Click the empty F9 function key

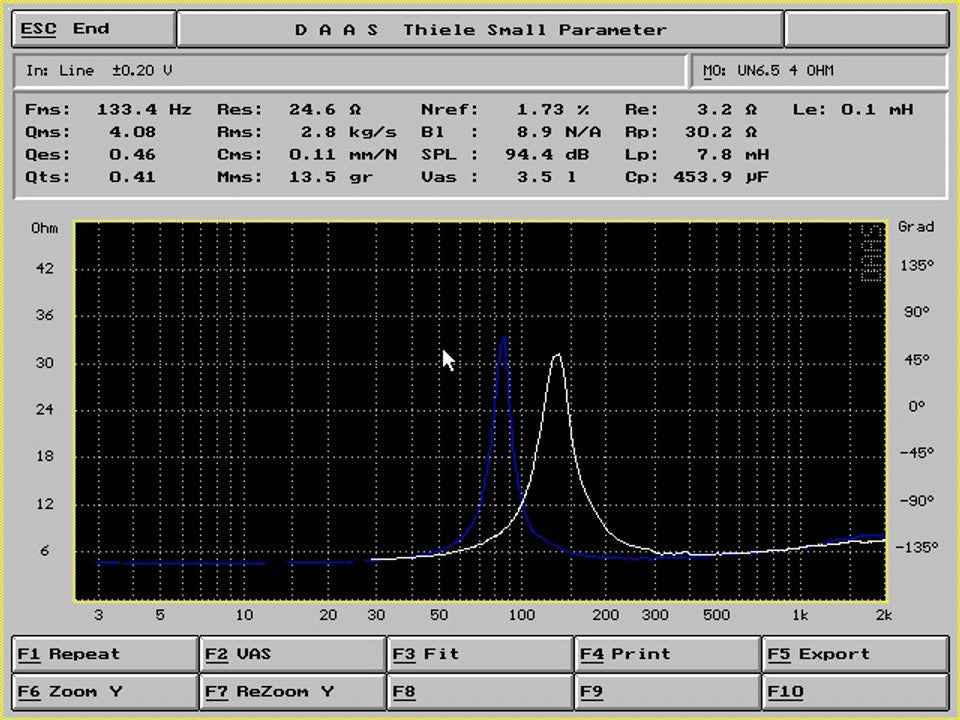[x=666, y=691]
